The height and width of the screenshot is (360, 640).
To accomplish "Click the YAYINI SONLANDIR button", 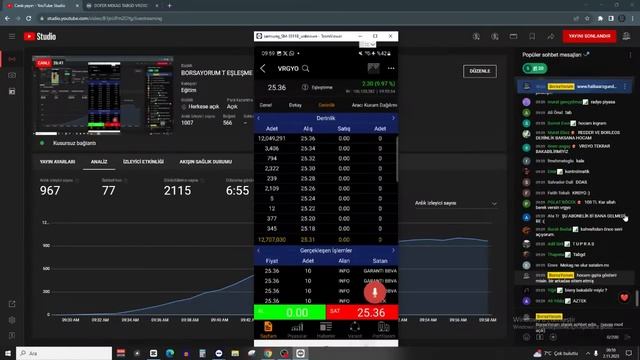I will [589, 36].
